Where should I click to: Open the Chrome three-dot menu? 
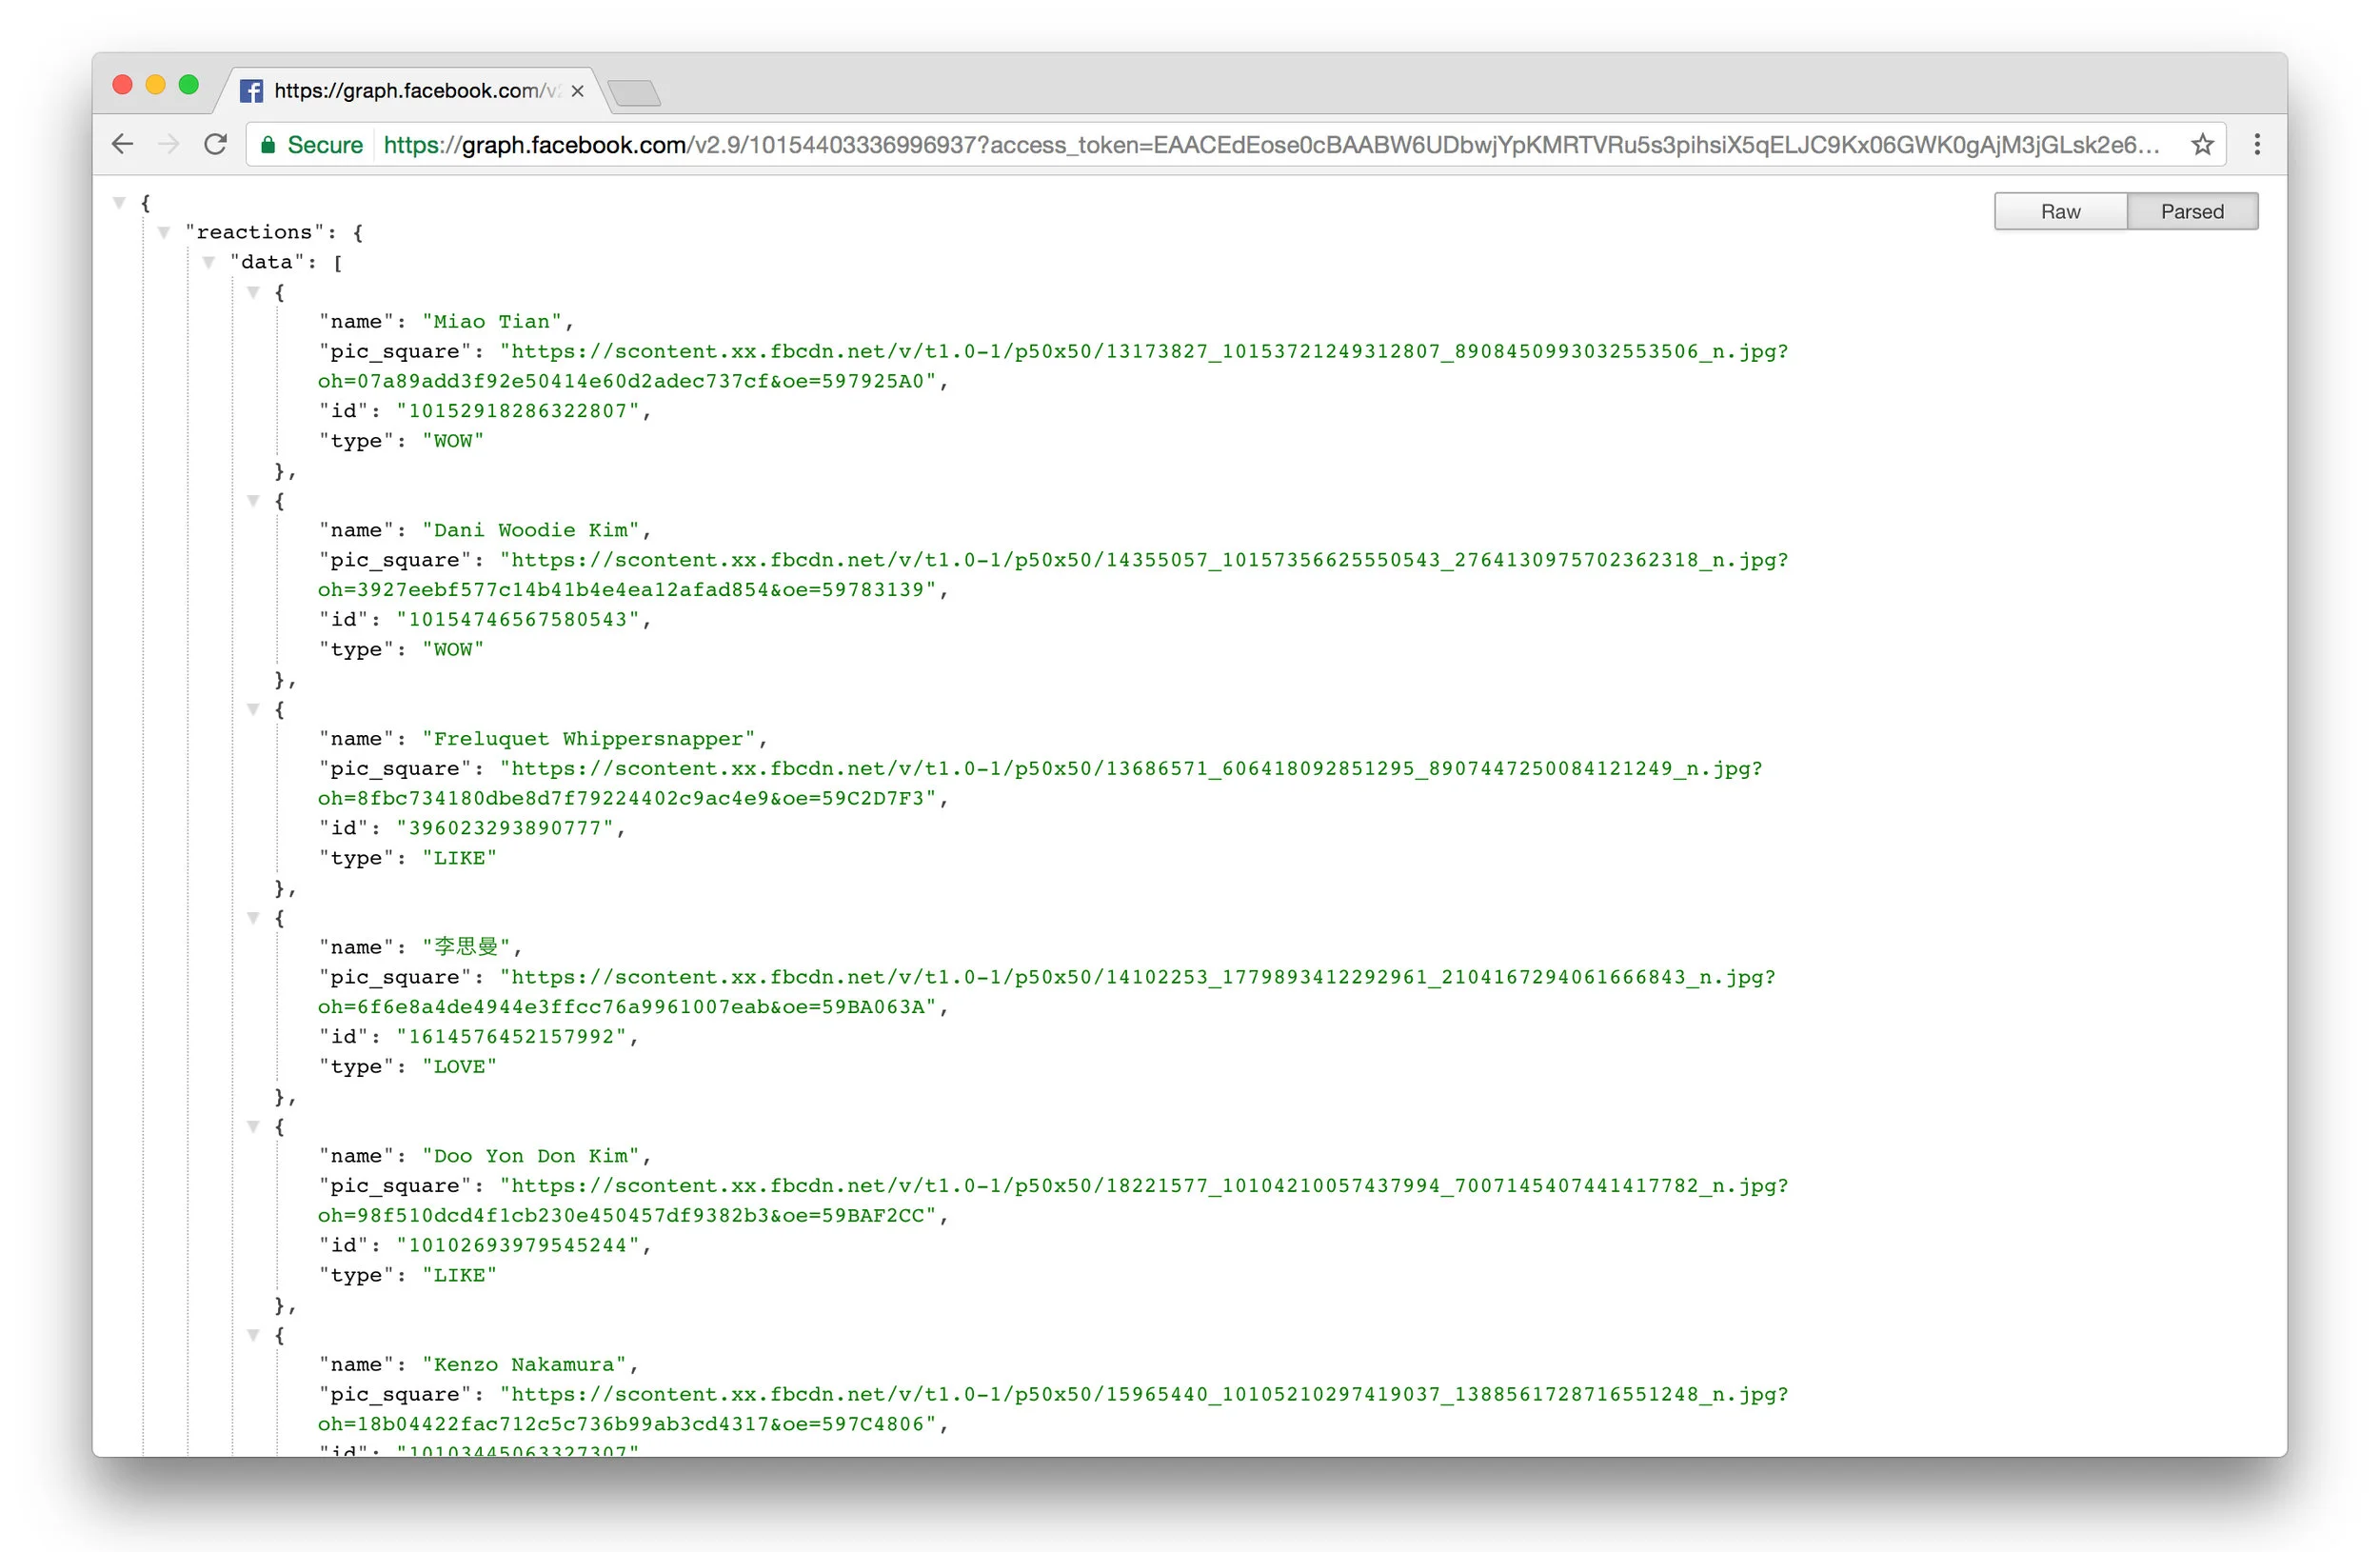coord(2257,144)
